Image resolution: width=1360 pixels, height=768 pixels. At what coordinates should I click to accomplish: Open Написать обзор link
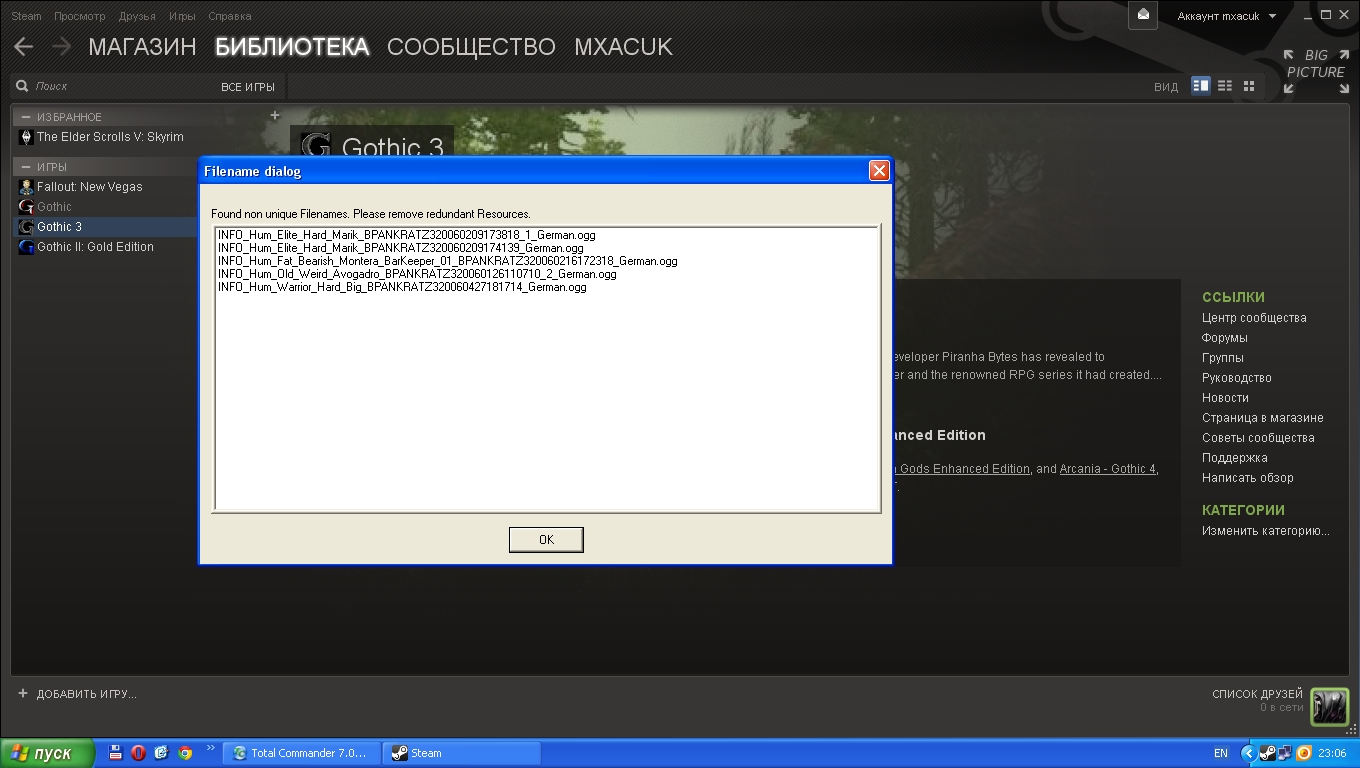(1248, 478)
